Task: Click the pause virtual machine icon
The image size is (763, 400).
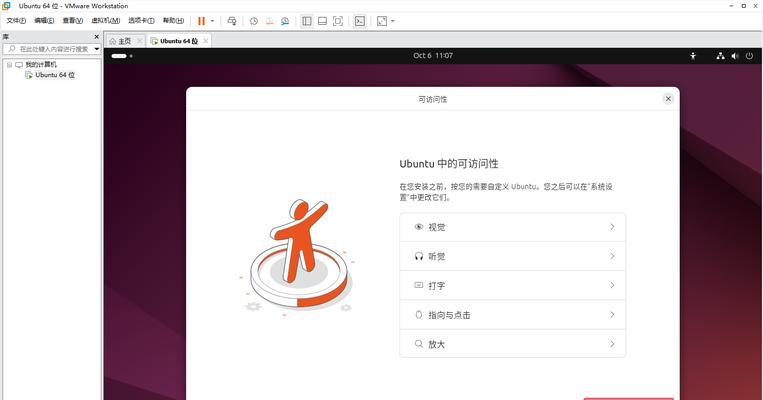Action: (x=201, y=21)
